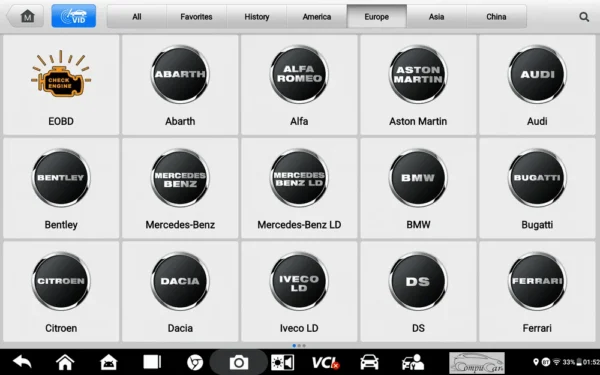Open the VCI connection status icon
This screenshot has width=600, height=375.
click(326, 362)
